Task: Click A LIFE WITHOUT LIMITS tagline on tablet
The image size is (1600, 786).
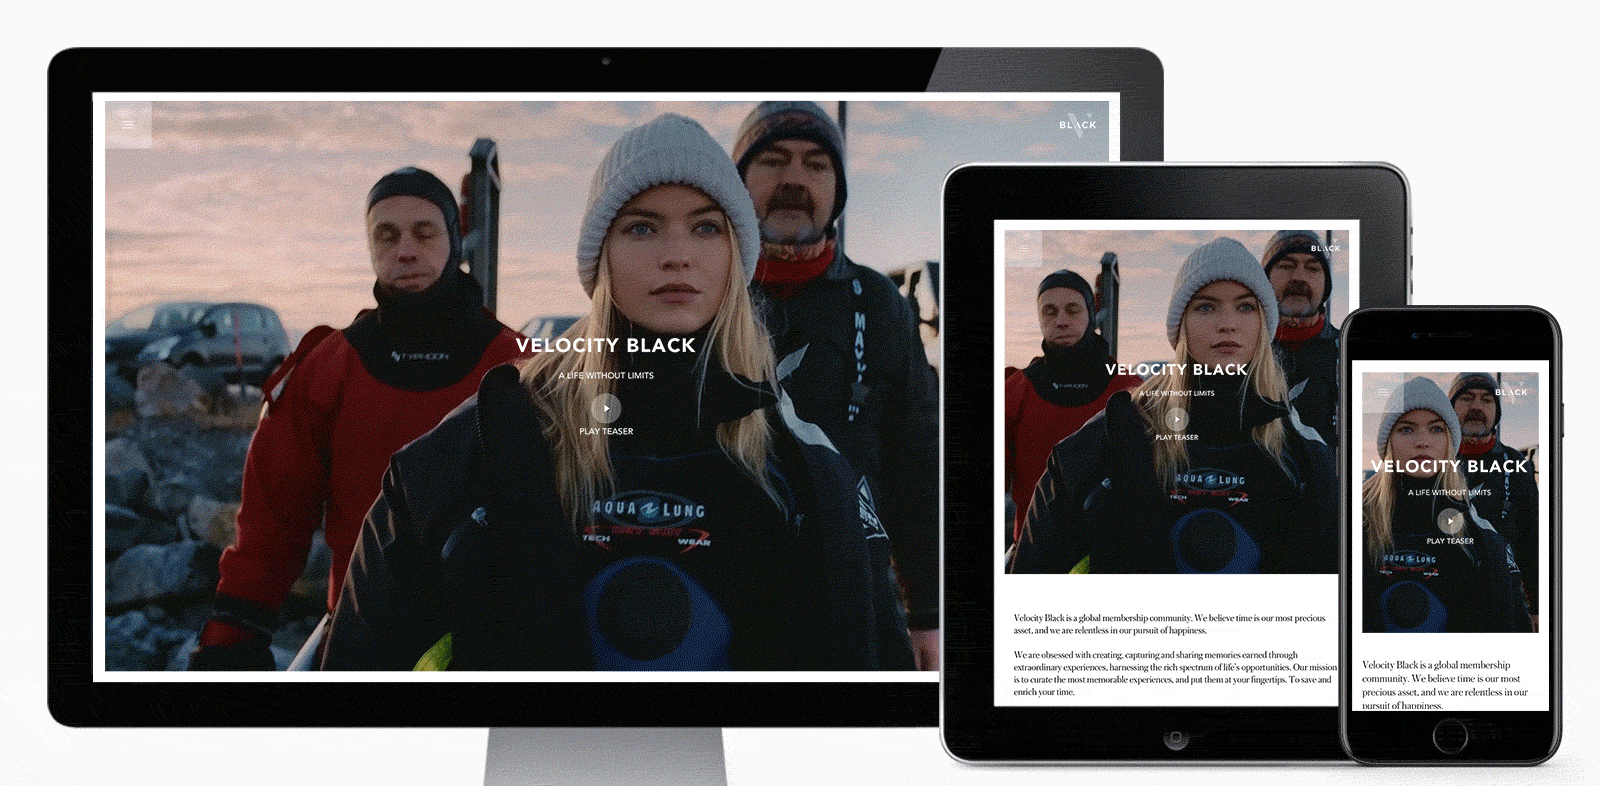Action: tap(1177, 394)
